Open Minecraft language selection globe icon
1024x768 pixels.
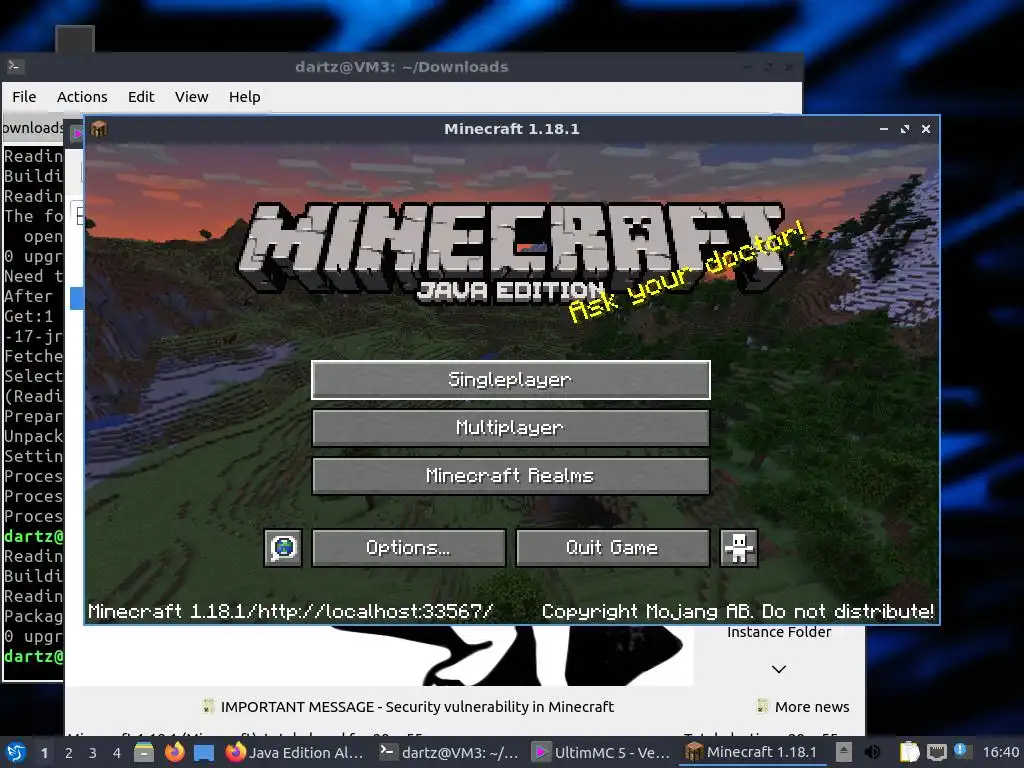click(x=283, y=547)
